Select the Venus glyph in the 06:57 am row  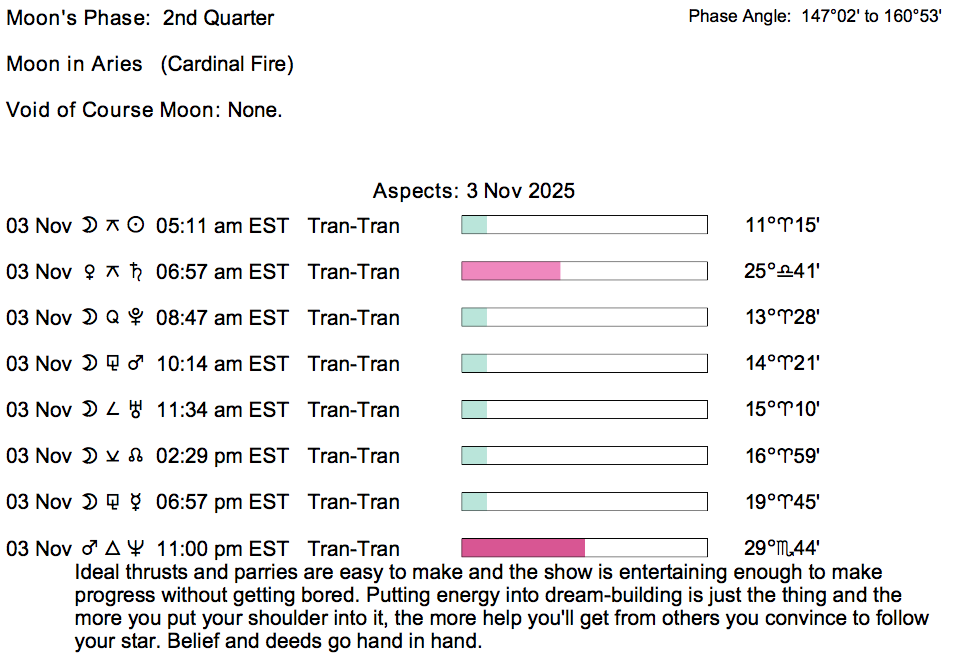91,272
